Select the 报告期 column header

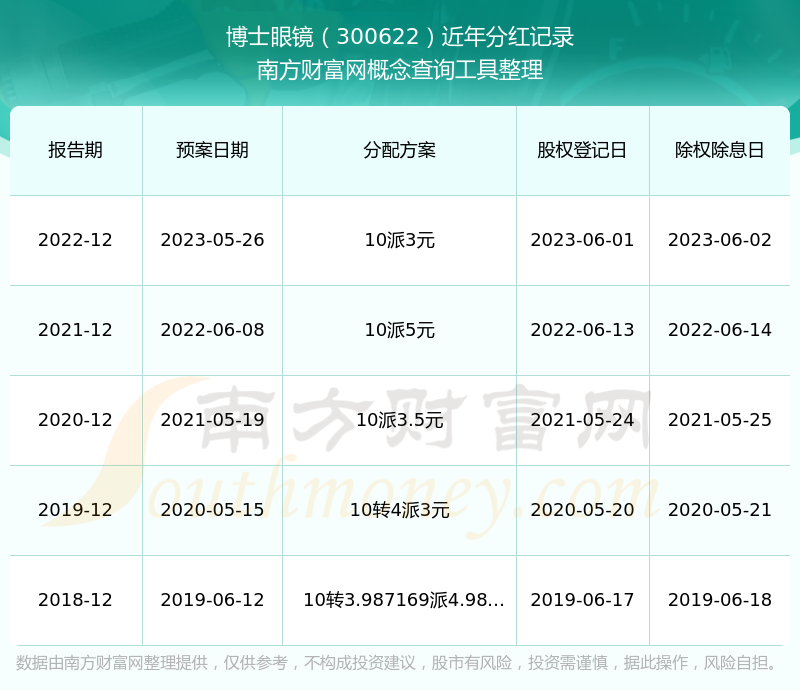[x=76, y=150]
